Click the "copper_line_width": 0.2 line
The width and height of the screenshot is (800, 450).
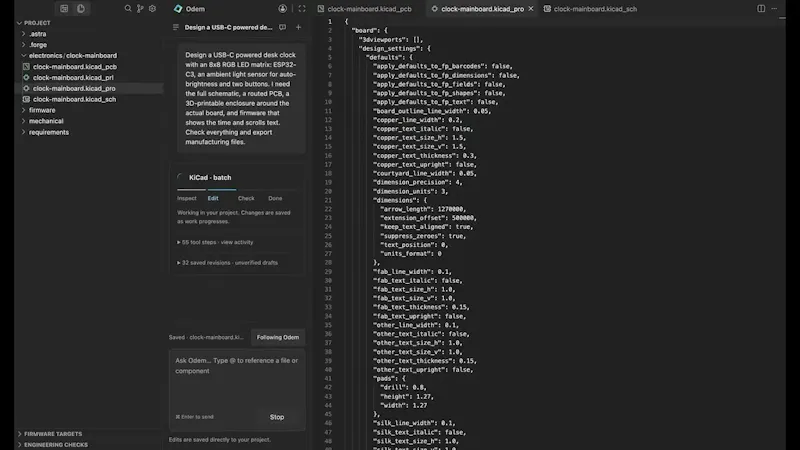click(x=417, y=120)
